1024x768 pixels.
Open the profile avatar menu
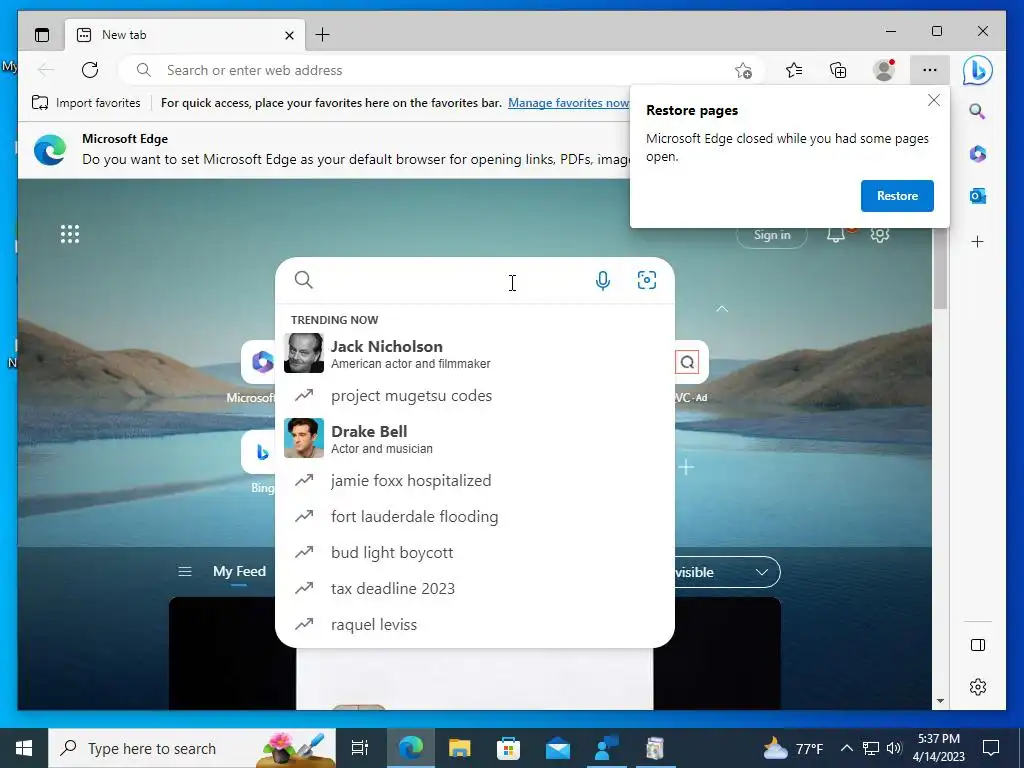click(x=884, y=70)
